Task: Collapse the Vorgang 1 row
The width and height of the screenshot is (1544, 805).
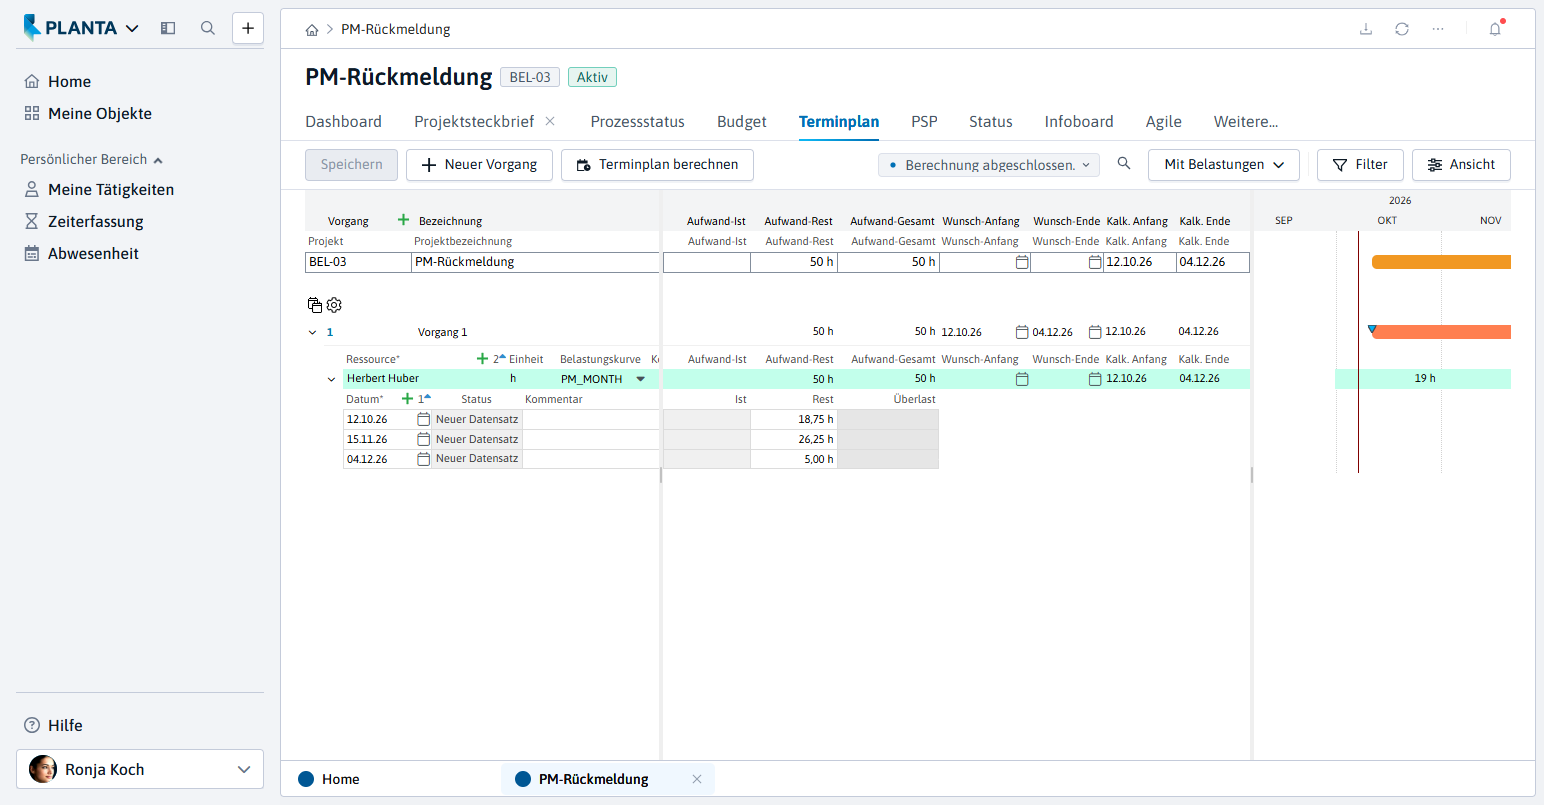Action: pyautogui.click(x=312, y=332)
